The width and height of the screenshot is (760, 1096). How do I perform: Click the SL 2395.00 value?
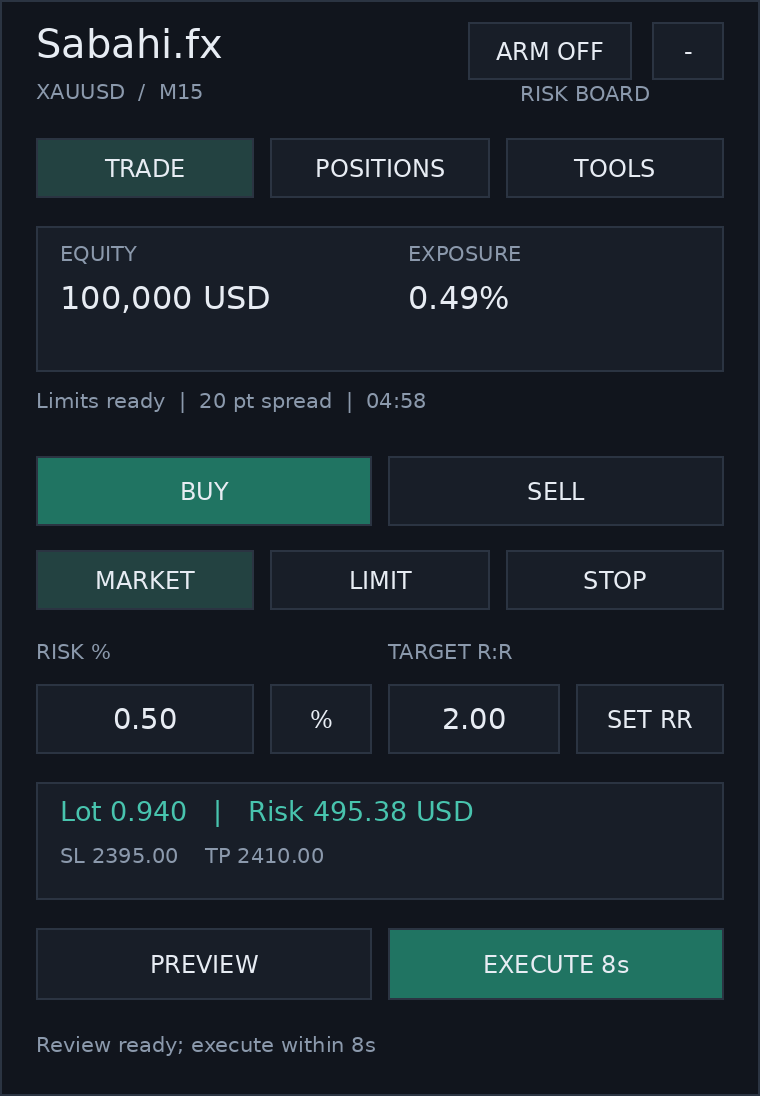tap(119, 856)
